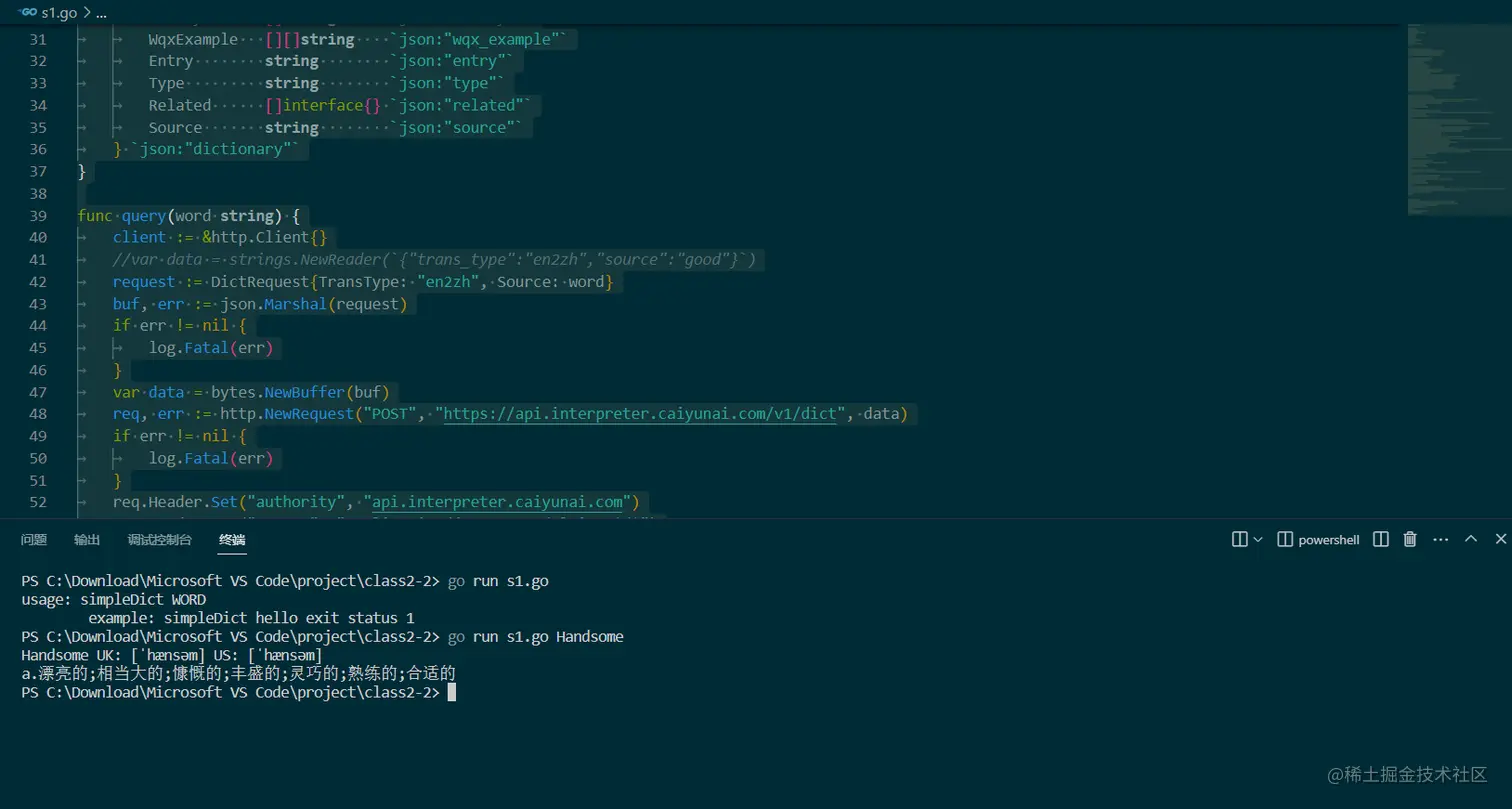Click 'DictRequest' on line 42
Screen dimensions: 1512x809
(260, 281)
